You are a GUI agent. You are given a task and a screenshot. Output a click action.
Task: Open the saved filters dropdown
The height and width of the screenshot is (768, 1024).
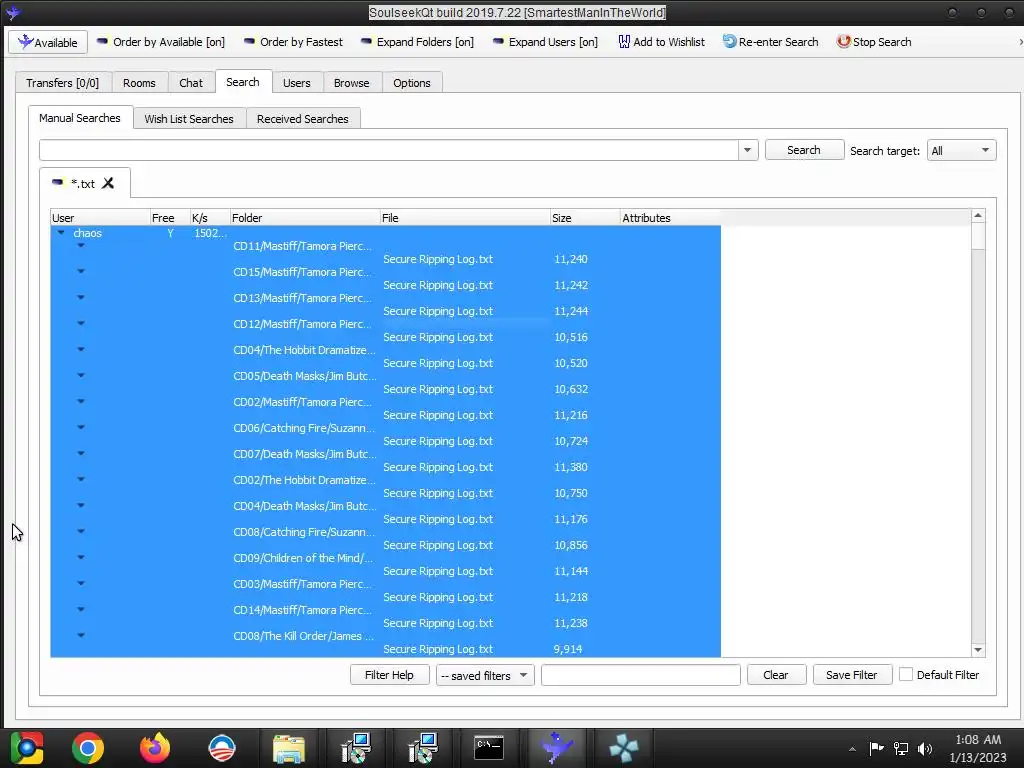tap(485, 675)
